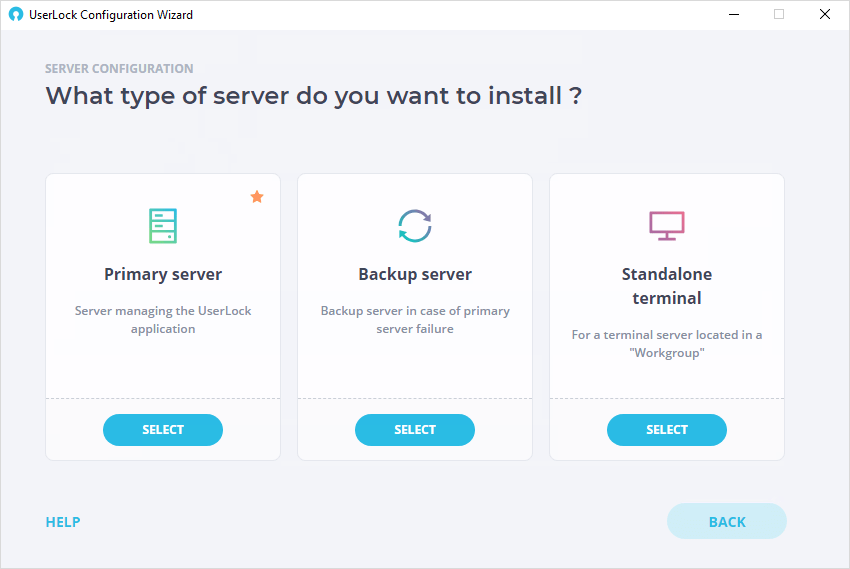
Task: Go back with the BACK button
Action: (726, 521)
